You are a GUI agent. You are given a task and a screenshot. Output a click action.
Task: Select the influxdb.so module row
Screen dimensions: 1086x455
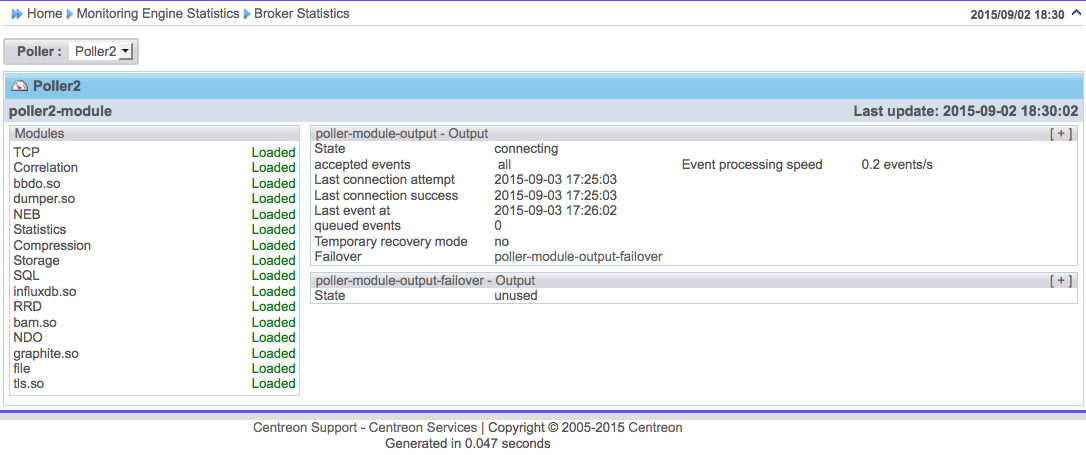45,291
